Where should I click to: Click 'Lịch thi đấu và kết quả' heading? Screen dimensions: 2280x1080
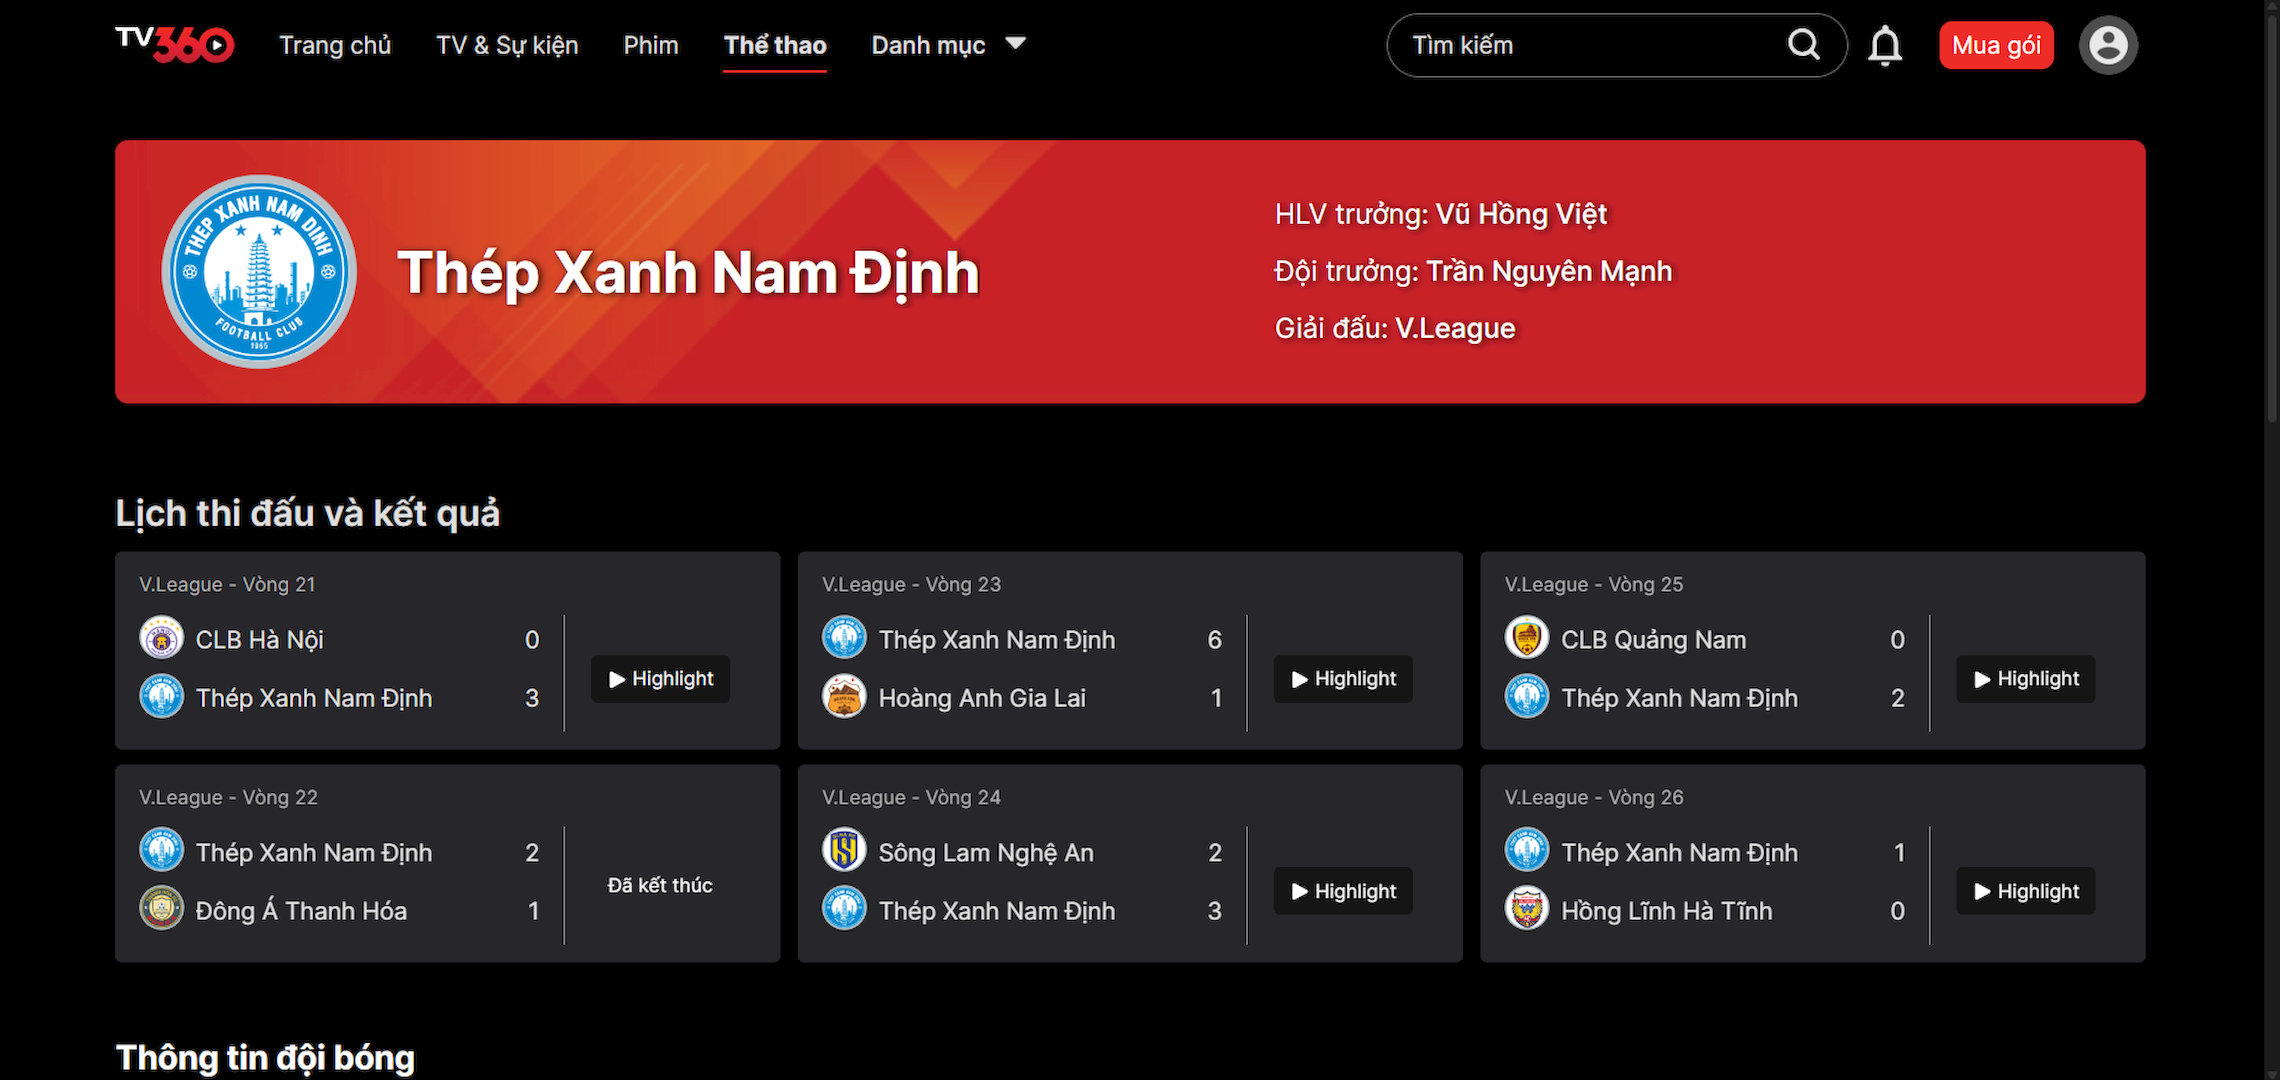307,513
